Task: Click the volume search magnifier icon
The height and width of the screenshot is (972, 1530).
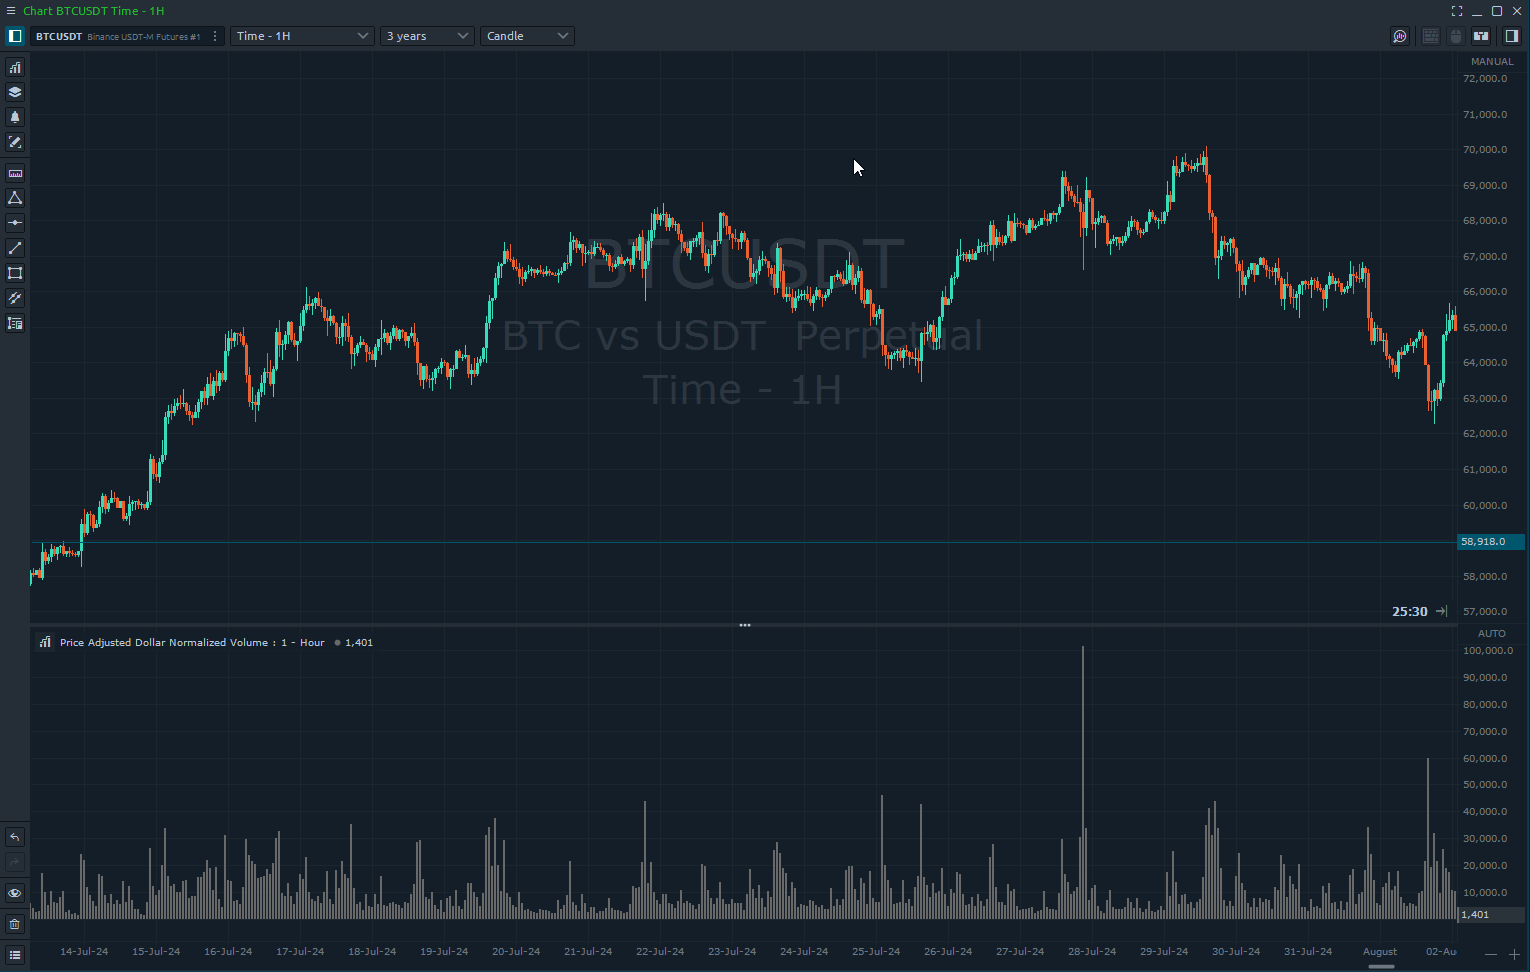Action: pos(1400,36)
